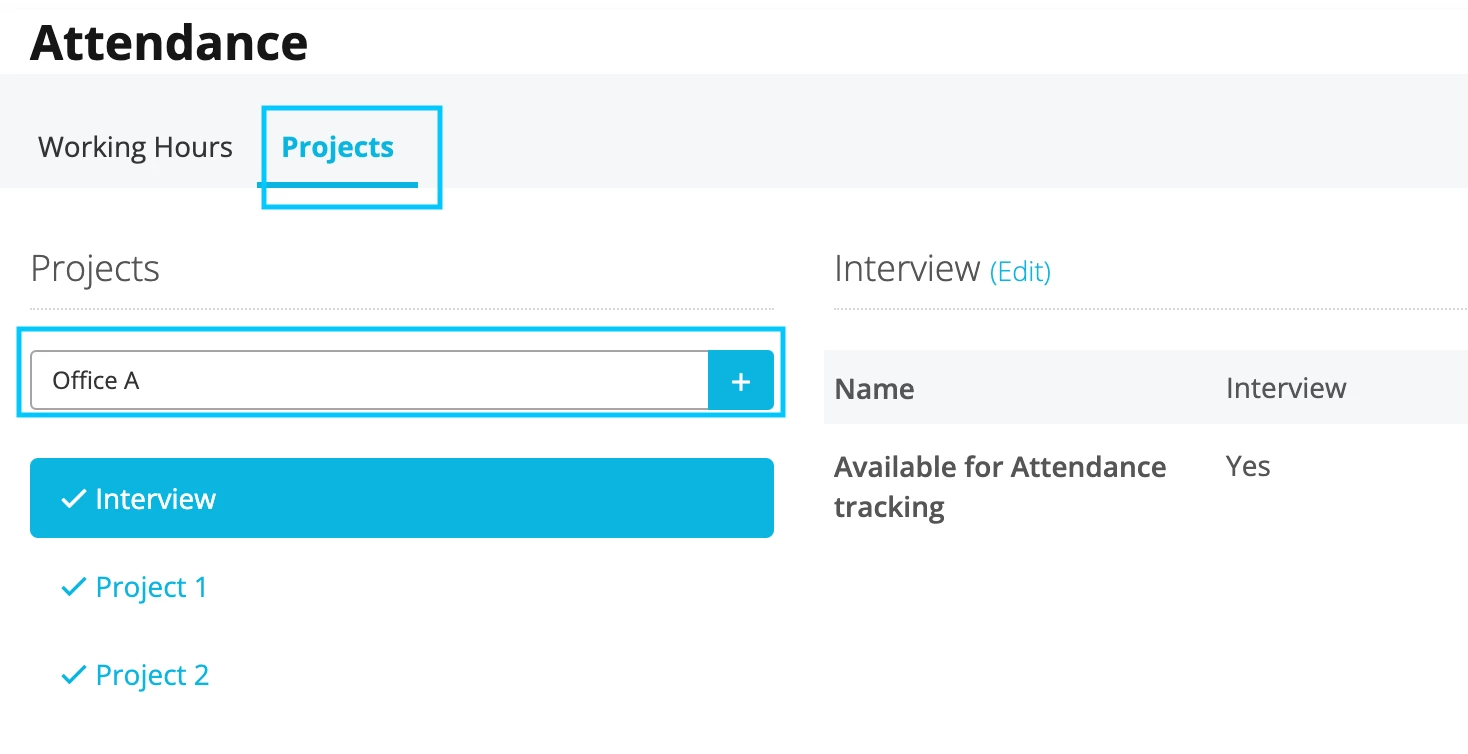This screenshot has width=1468, height=754.
Task: Click the Project 1 link text
Action: (151, 587)
